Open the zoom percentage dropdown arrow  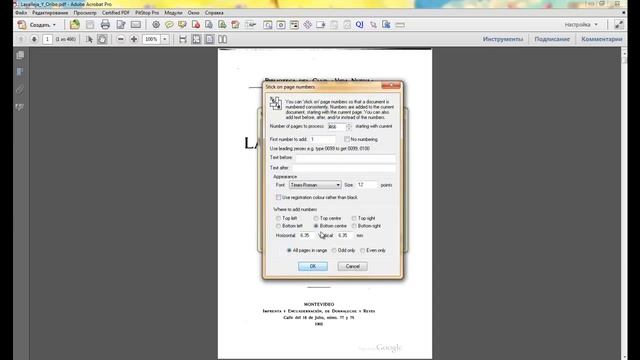click(x=165, y=39)
